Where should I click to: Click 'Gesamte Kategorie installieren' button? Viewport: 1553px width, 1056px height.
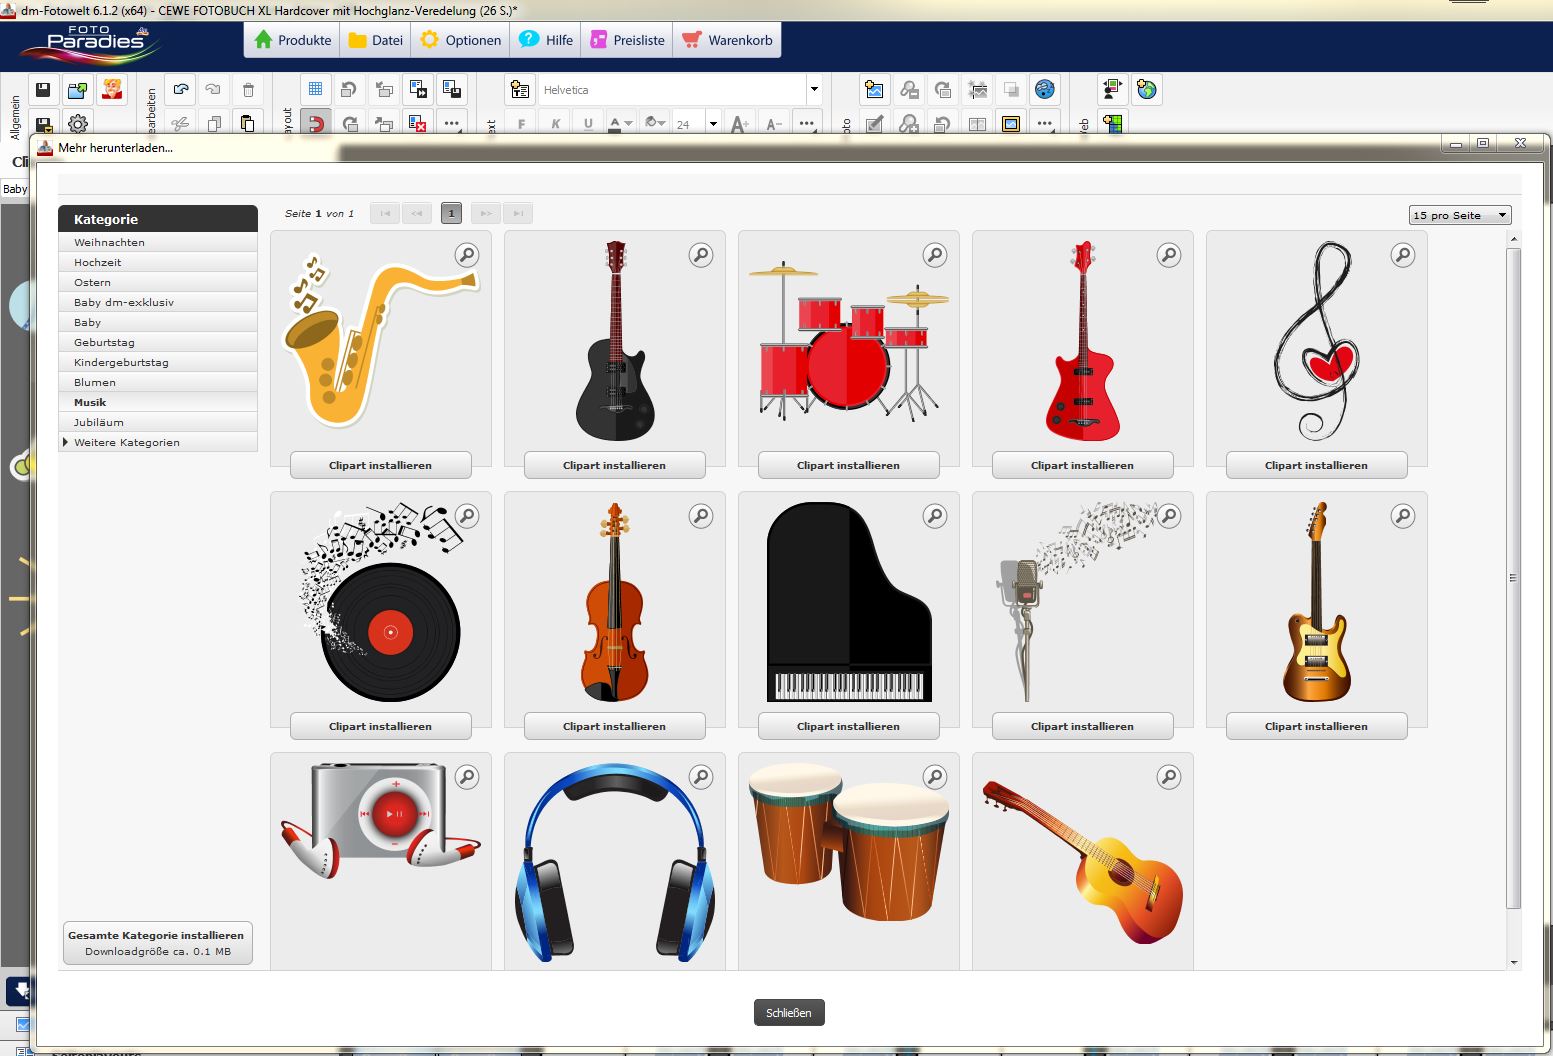click(x=157, y=943)
